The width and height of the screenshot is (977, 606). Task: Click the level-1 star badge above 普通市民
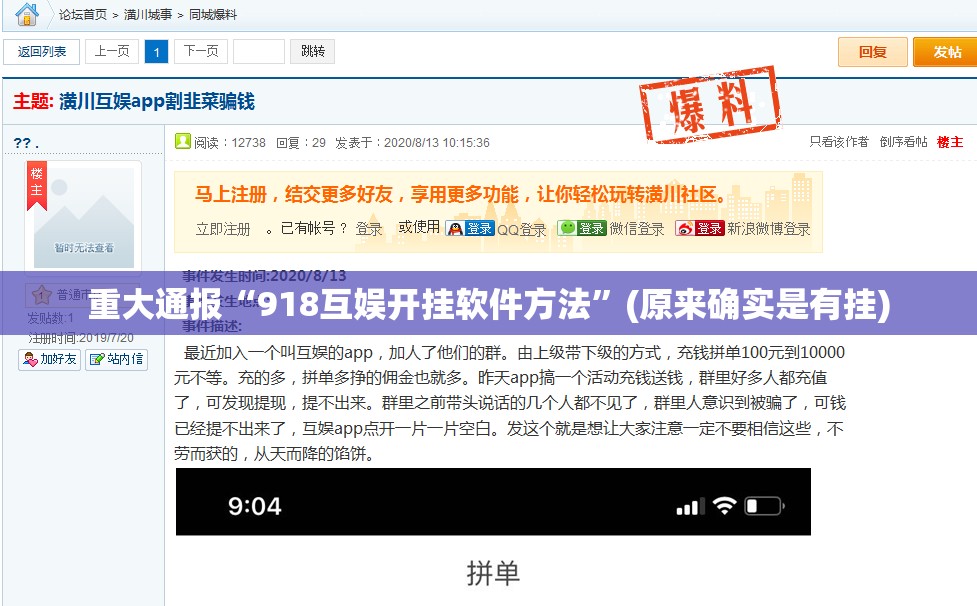pyautogui.click(x=41, y=294)
